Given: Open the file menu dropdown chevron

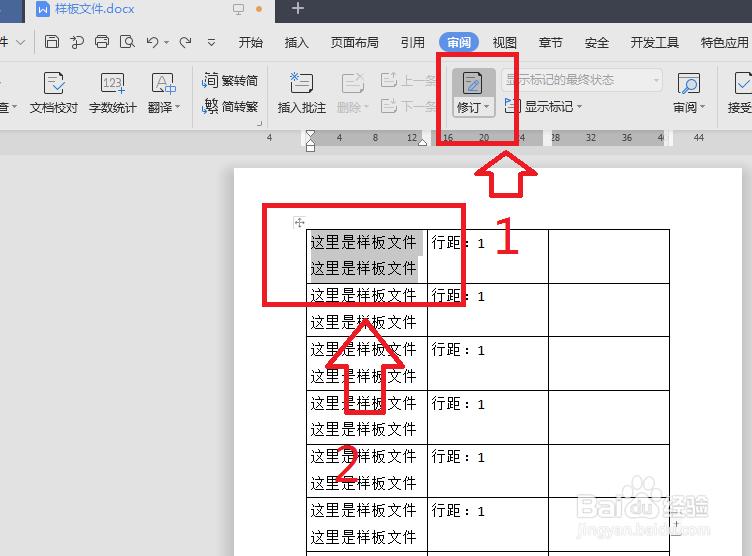Looking at the screenshot, I should tap(20, 42).
